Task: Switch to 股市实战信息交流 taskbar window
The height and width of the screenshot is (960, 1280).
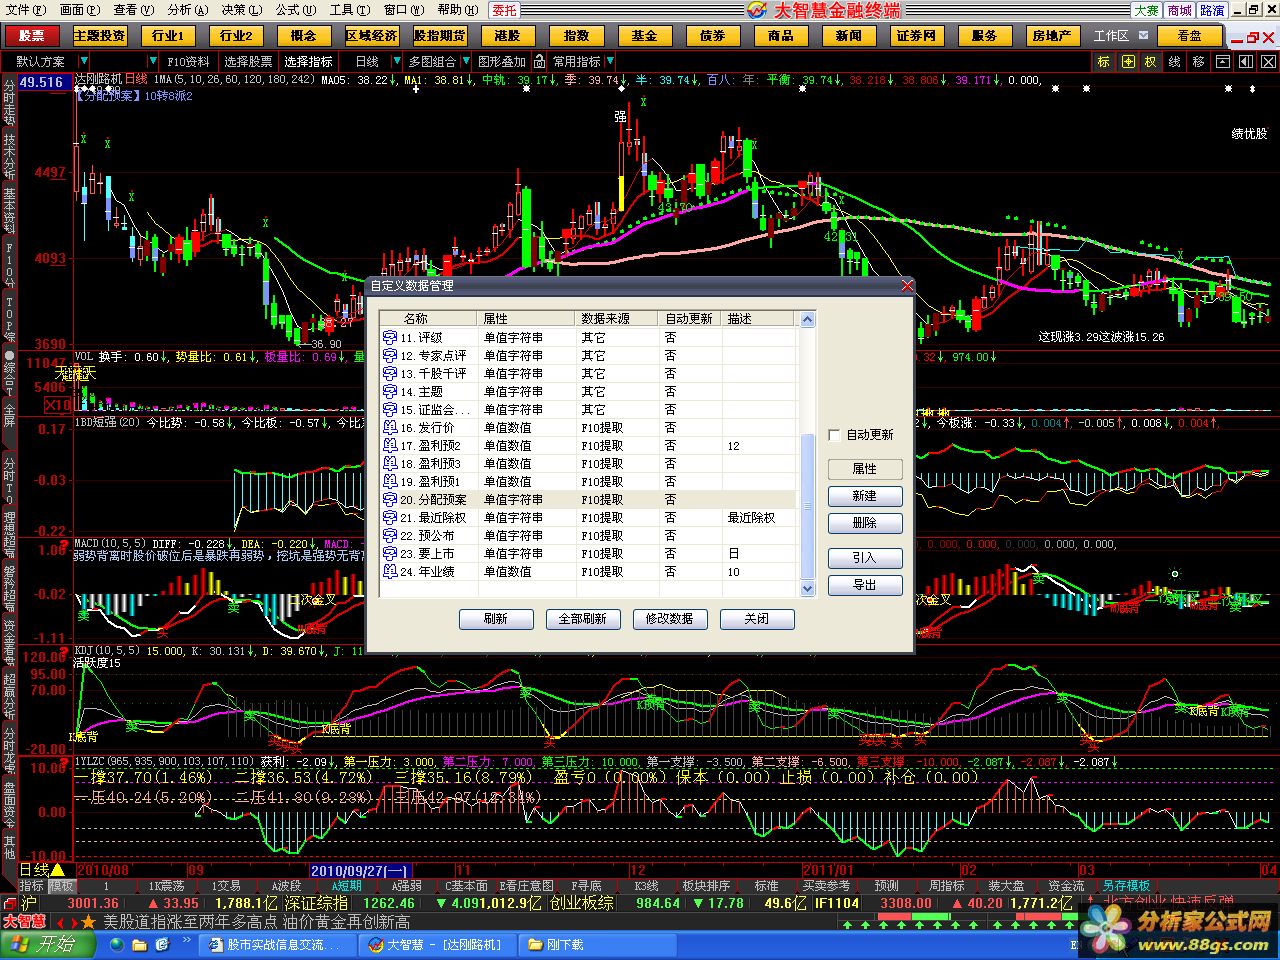Action: click(276, 944)
